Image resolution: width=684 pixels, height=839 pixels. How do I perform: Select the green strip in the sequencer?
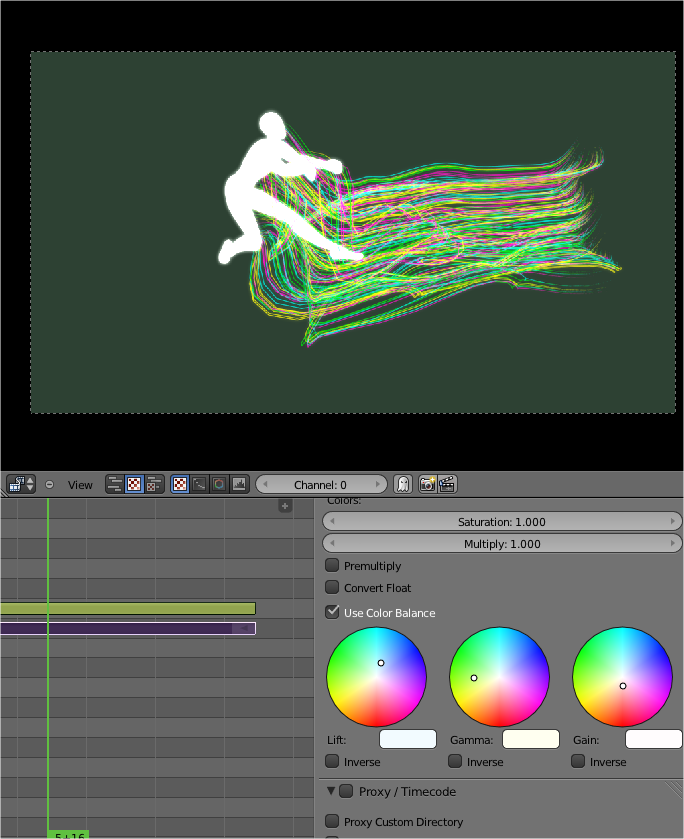coord(128,608)
